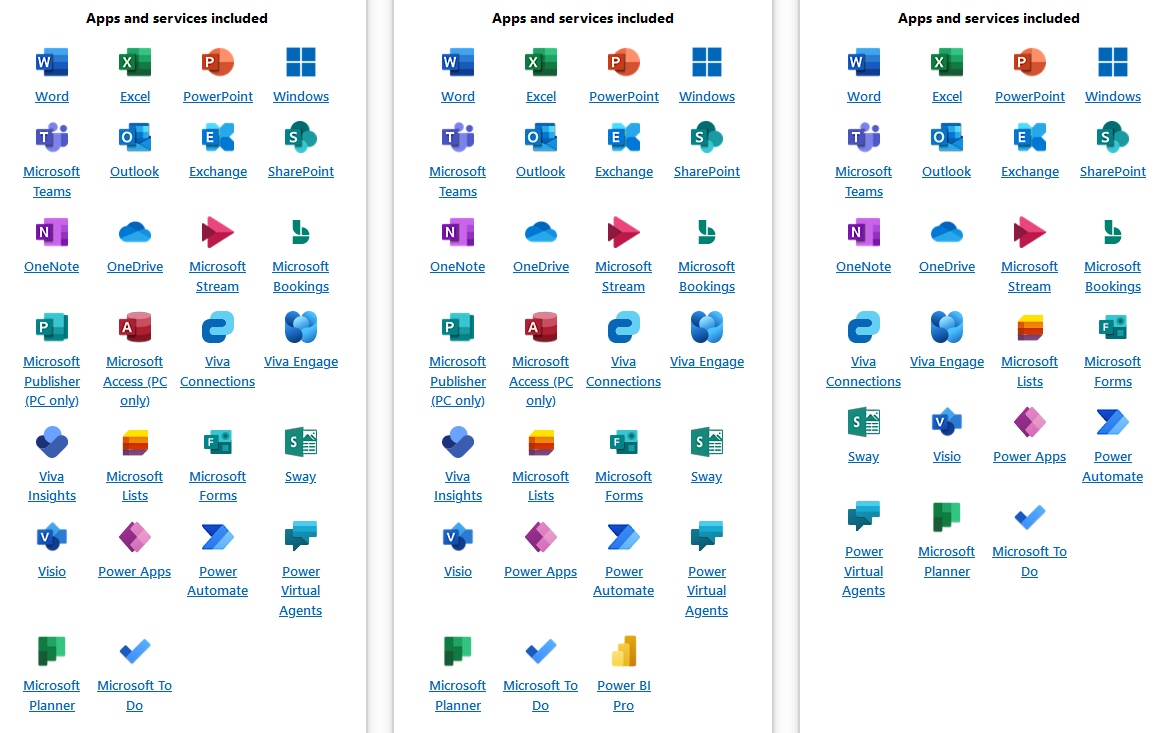The height and width of the screenshot is (733, 1160).
Task: Open the Windows link in the right column
Action: point(1113,97)
